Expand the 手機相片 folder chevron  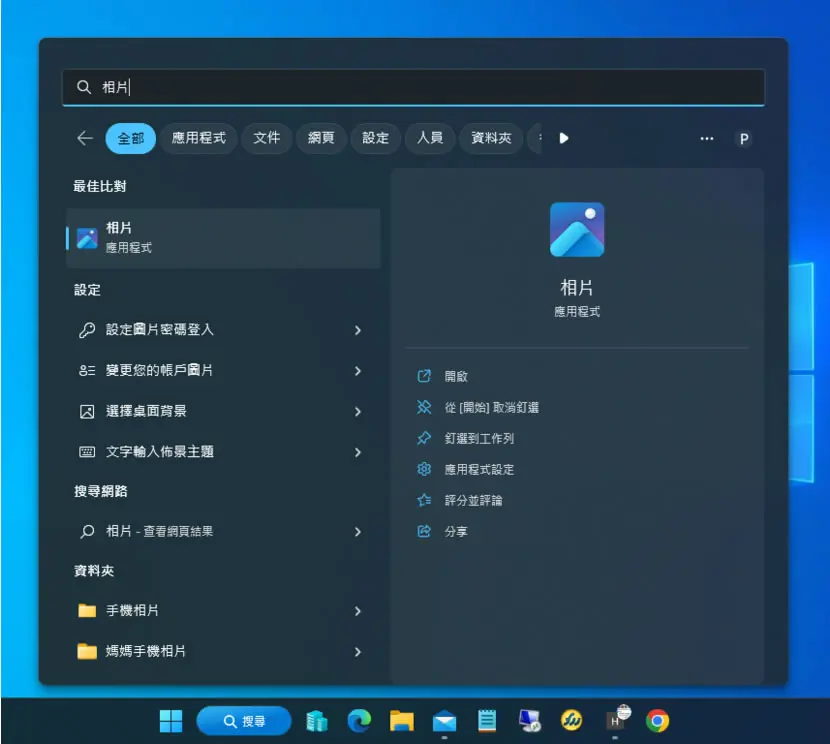pyautogui.click(x=358, y=611)
